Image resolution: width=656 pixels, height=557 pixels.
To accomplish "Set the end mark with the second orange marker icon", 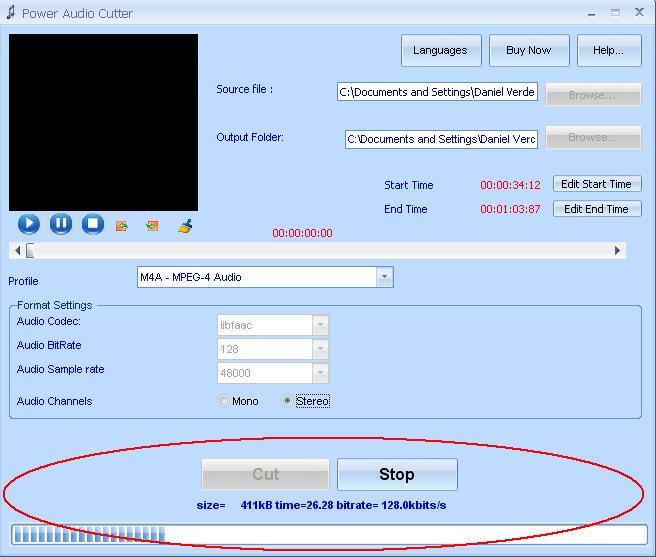I will tap(152, 226).
